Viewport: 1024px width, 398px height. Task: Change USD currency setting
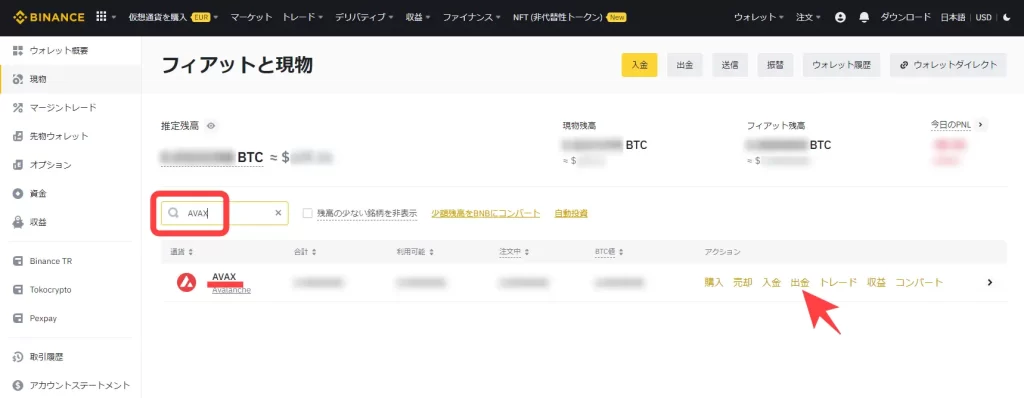point(983,18)
